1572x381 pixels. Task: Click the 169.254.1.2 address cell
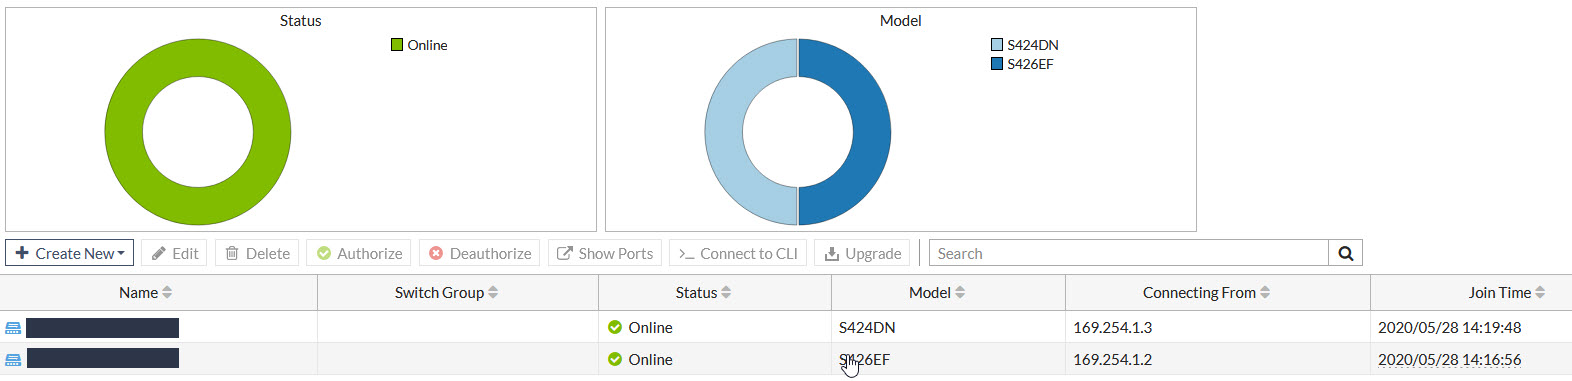point(1112,359)
